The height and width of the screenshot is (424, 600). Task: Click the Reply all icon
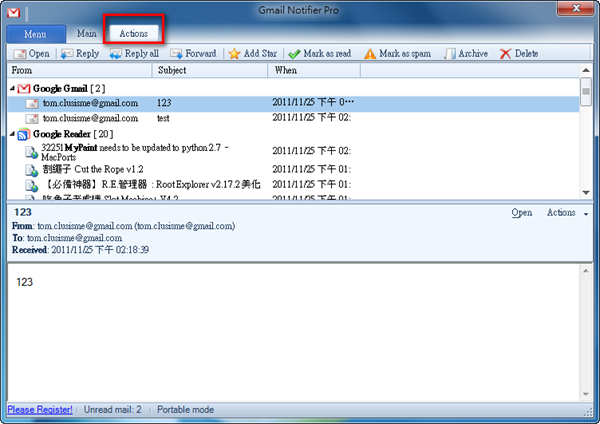tap(116, 54)
